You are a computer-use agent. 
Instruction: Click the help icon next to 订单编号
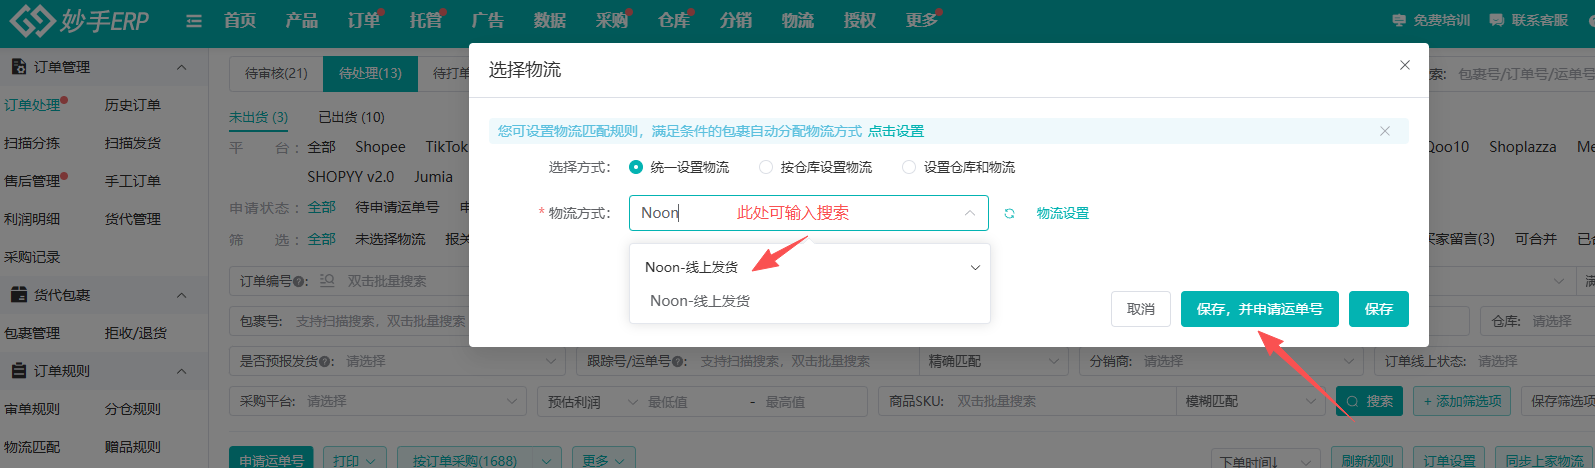pyautogui.click(x=301, y=282)
